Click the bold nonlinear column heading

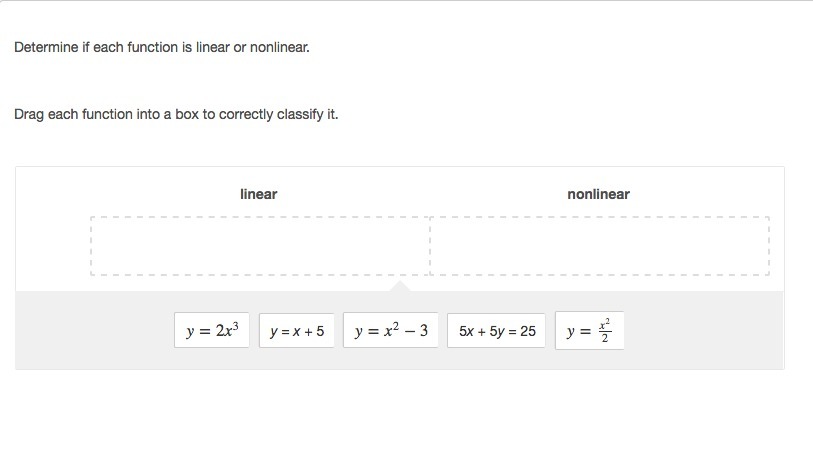click(598, 194)
